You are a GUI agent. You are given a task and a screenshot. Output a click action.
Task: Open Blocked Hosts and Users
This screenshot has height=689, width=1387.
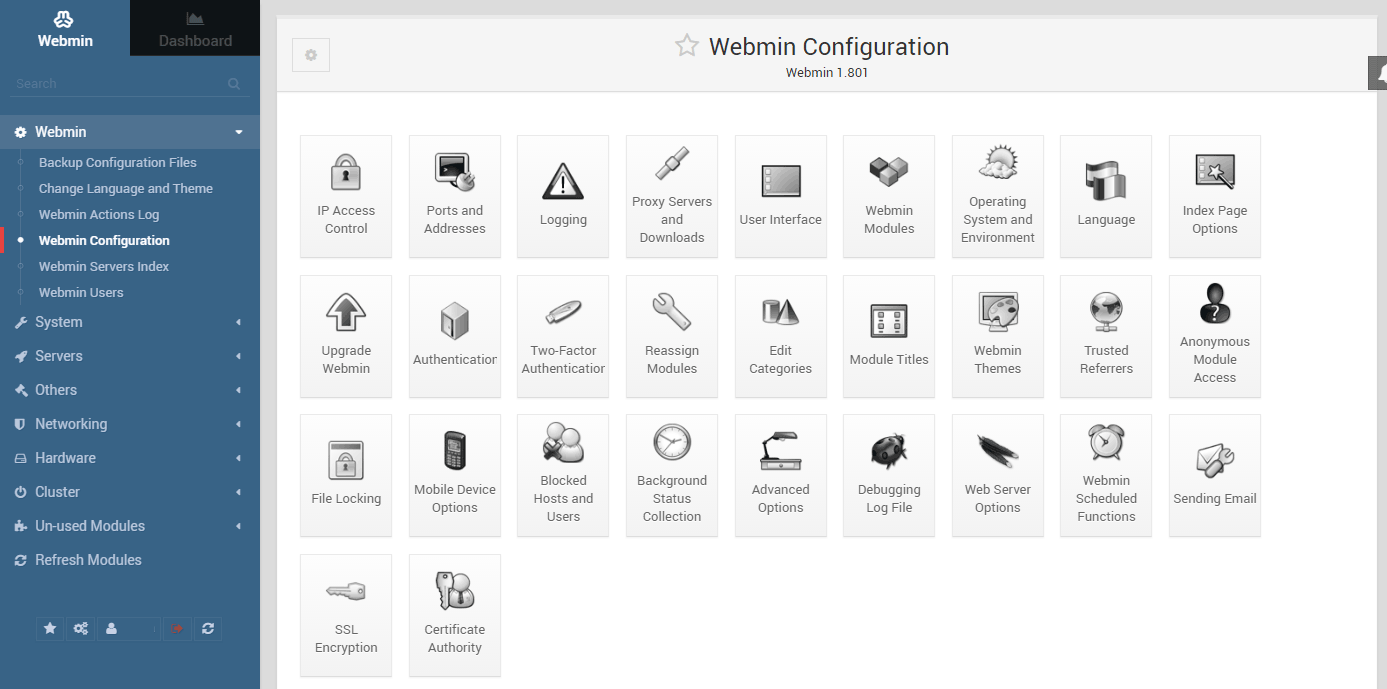[x=563, y=475]
